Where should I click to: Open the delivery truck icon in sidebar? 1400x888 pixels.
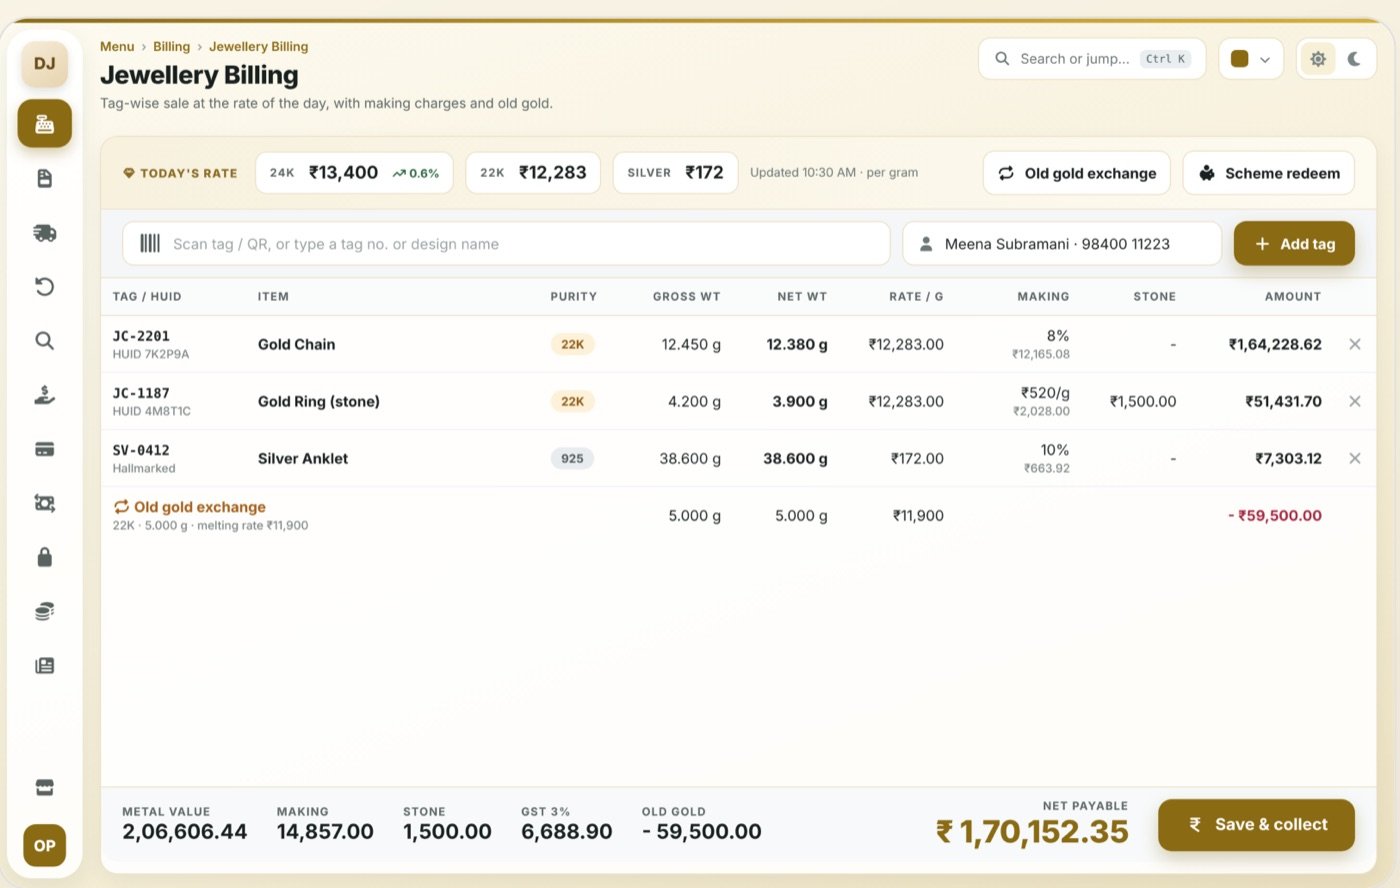tap(44, 233)
